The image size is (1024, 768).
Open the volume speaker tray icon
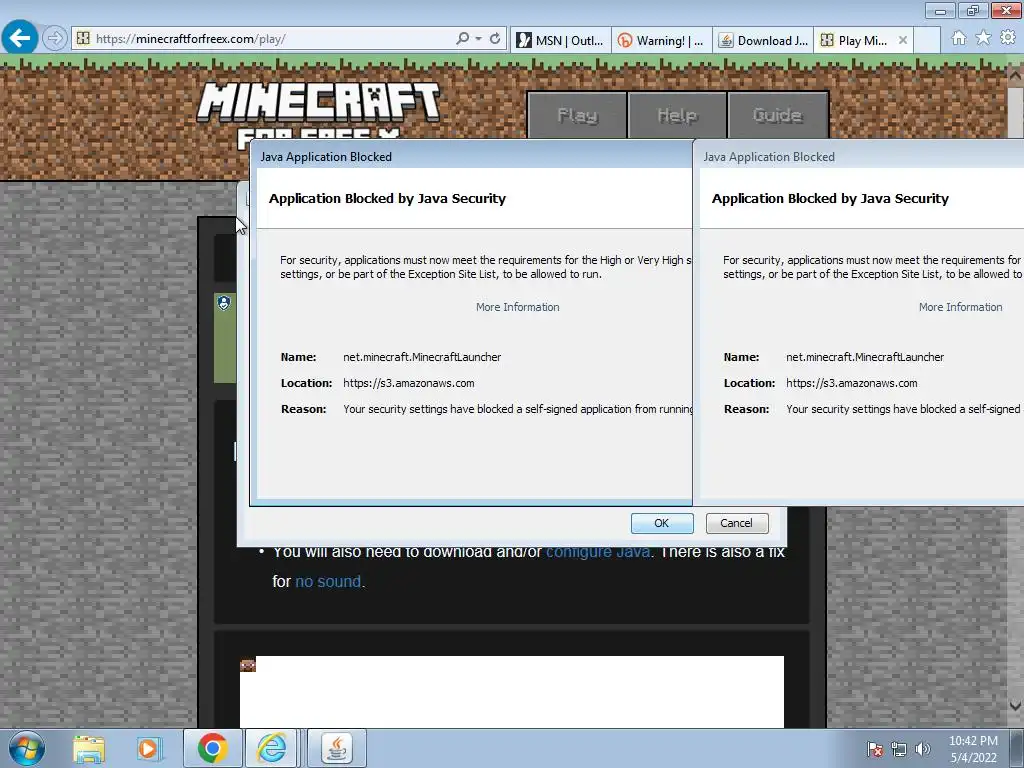922,749
